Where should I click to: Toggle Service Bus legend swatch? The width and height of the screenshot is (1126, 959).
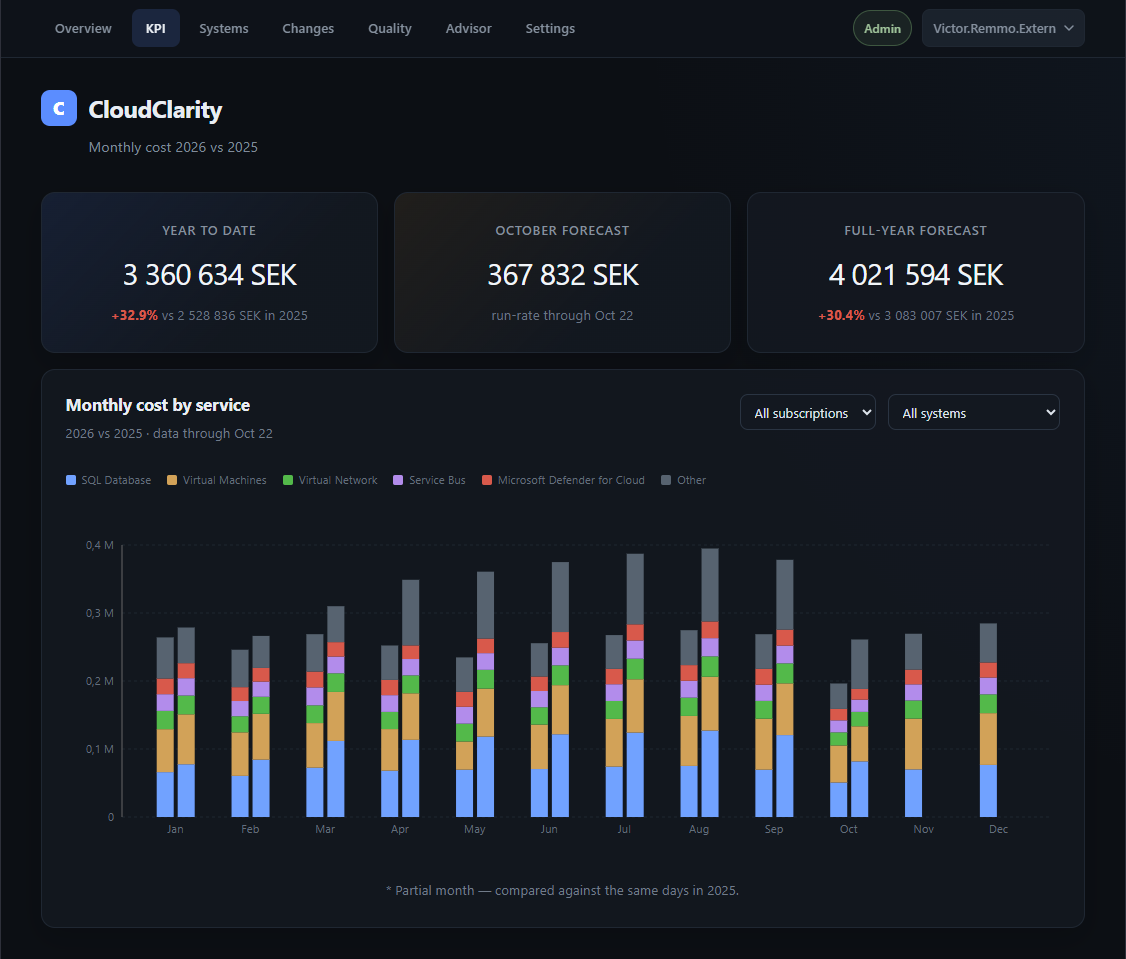coord(399,480)
